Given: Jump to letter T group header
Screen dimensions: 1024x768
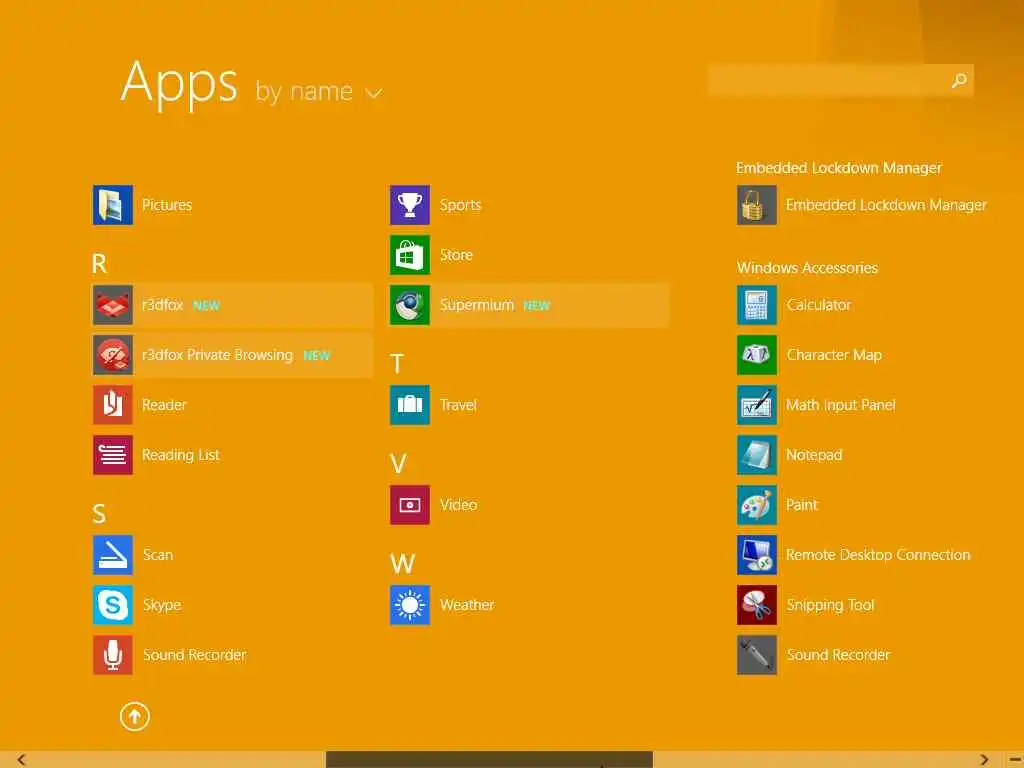Looking at the screenshot, I should 396,364.
